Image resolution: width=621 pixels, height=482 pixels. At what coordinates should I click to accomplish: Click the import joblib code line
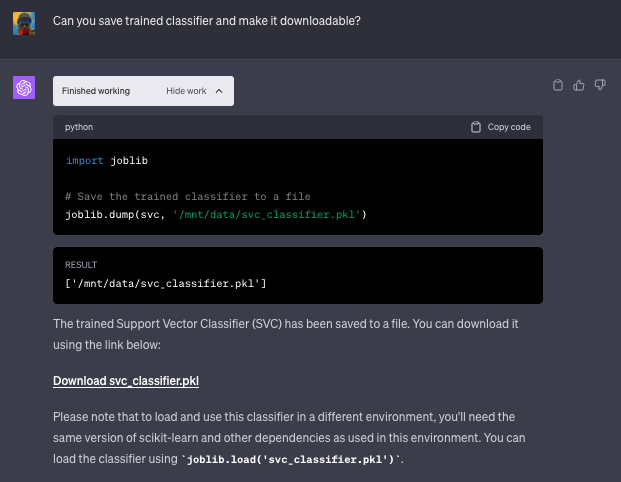[107, 160]
